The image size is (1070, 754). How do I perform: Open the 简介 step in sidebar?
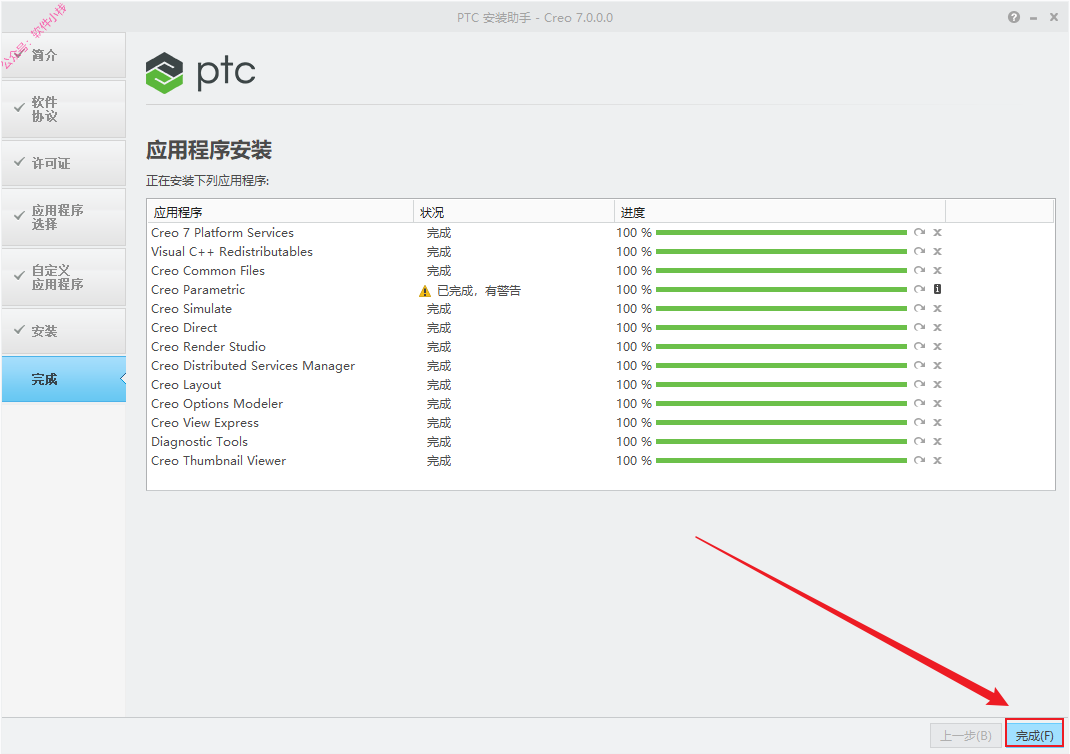coord(63,55)
